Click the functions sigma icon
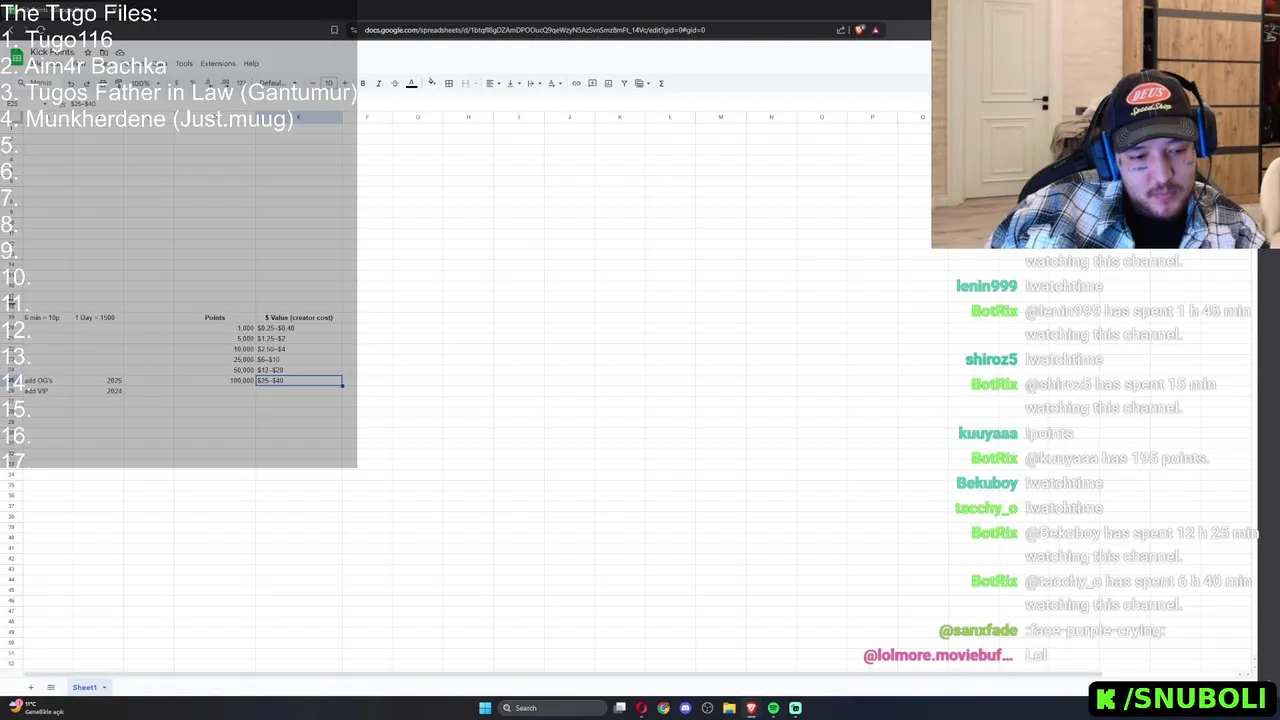The image size is (1280, 720). point(661,83)
